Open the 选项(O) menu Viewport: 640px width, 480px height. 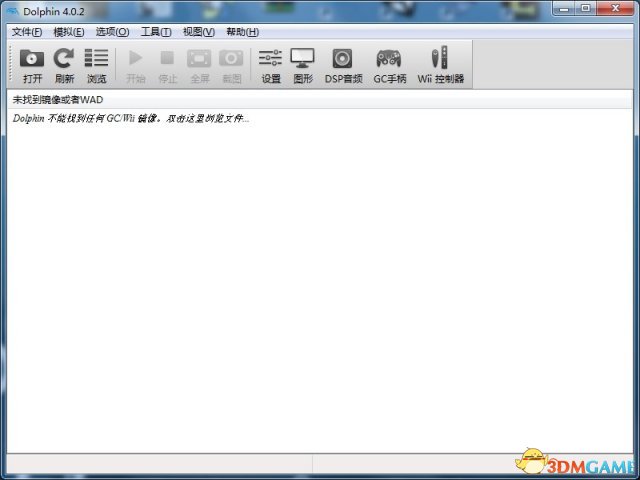click(113, 32)
